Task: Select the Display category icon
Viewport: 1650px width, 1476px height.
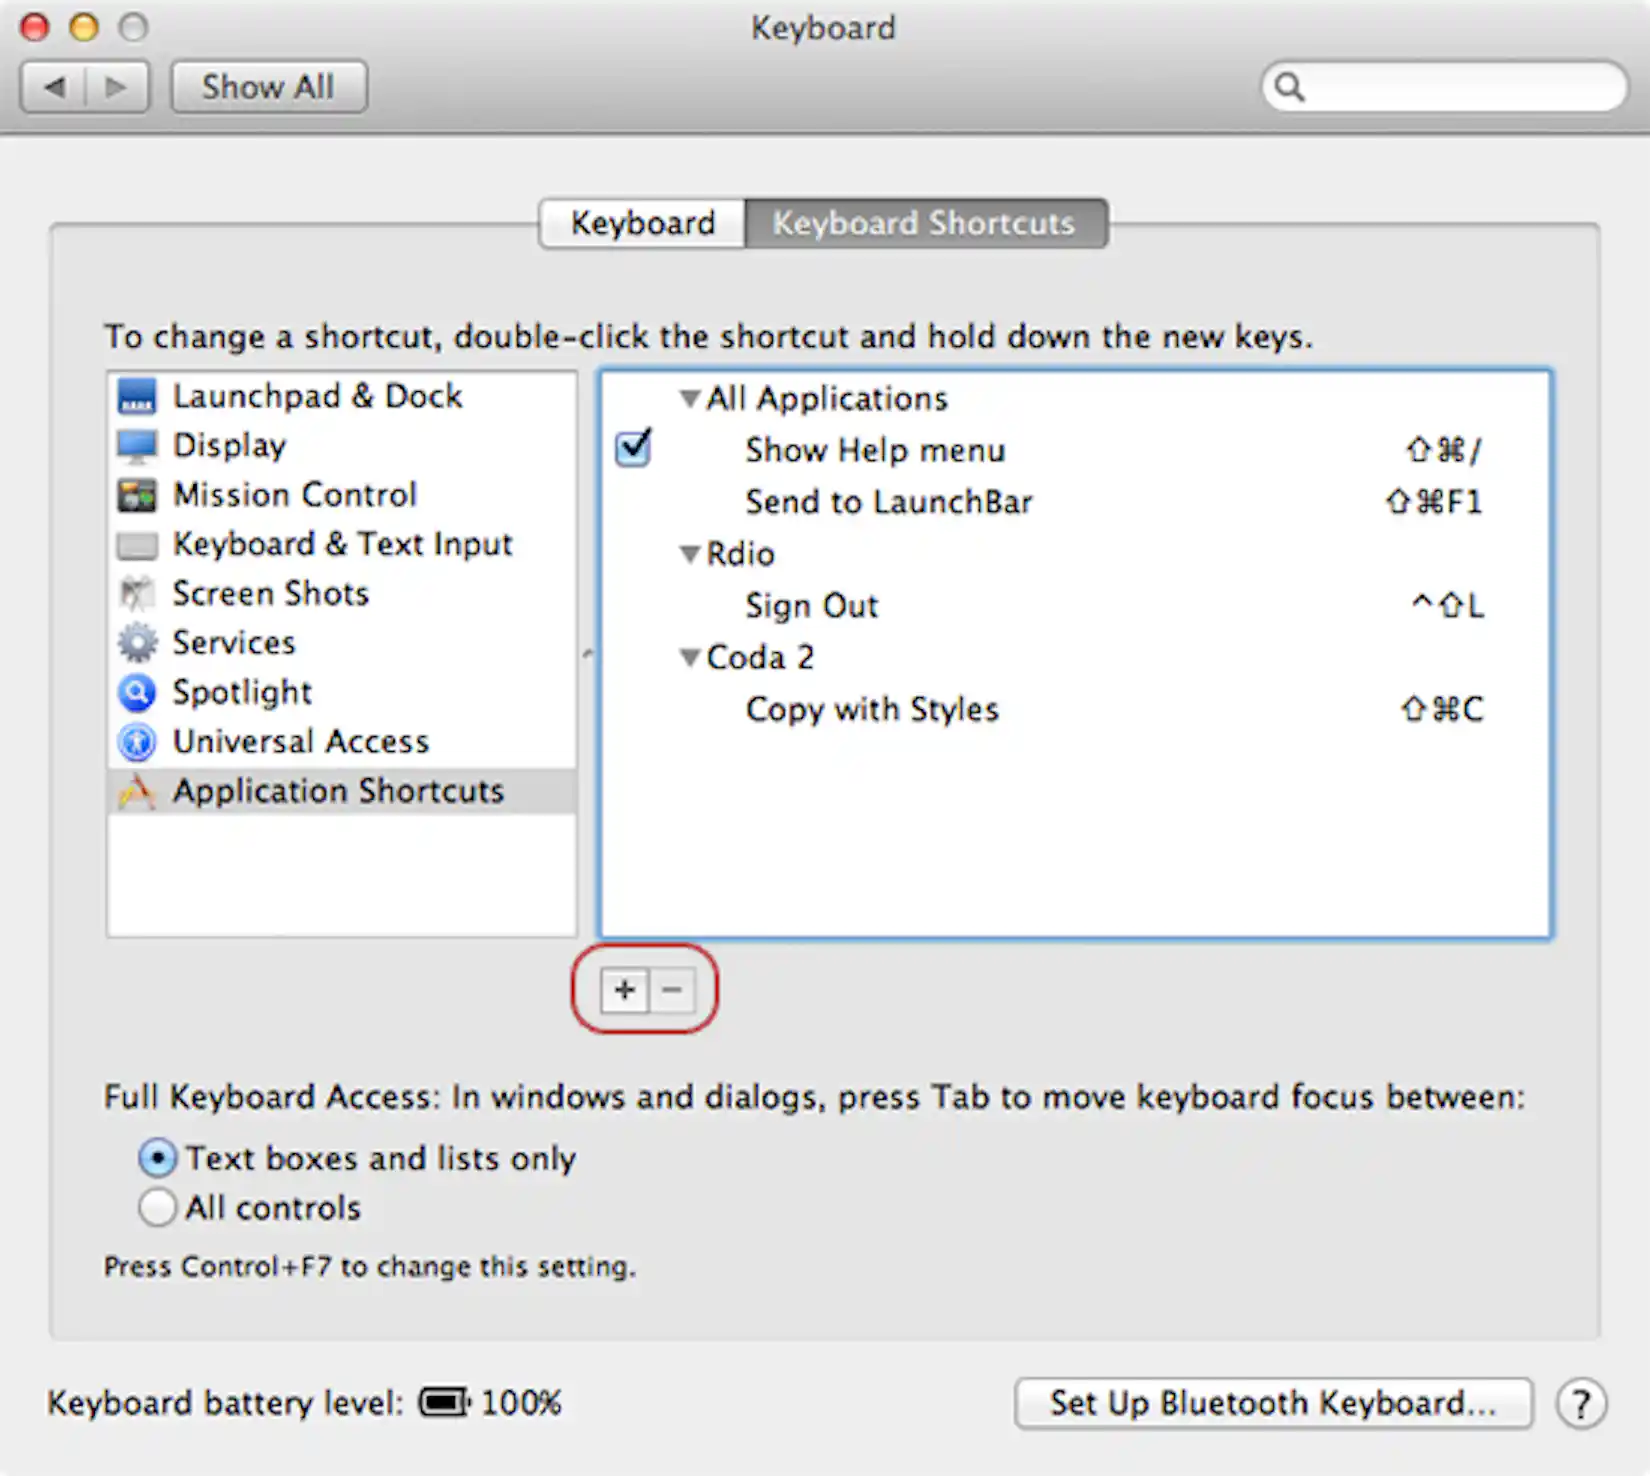Action: point(137,445)
